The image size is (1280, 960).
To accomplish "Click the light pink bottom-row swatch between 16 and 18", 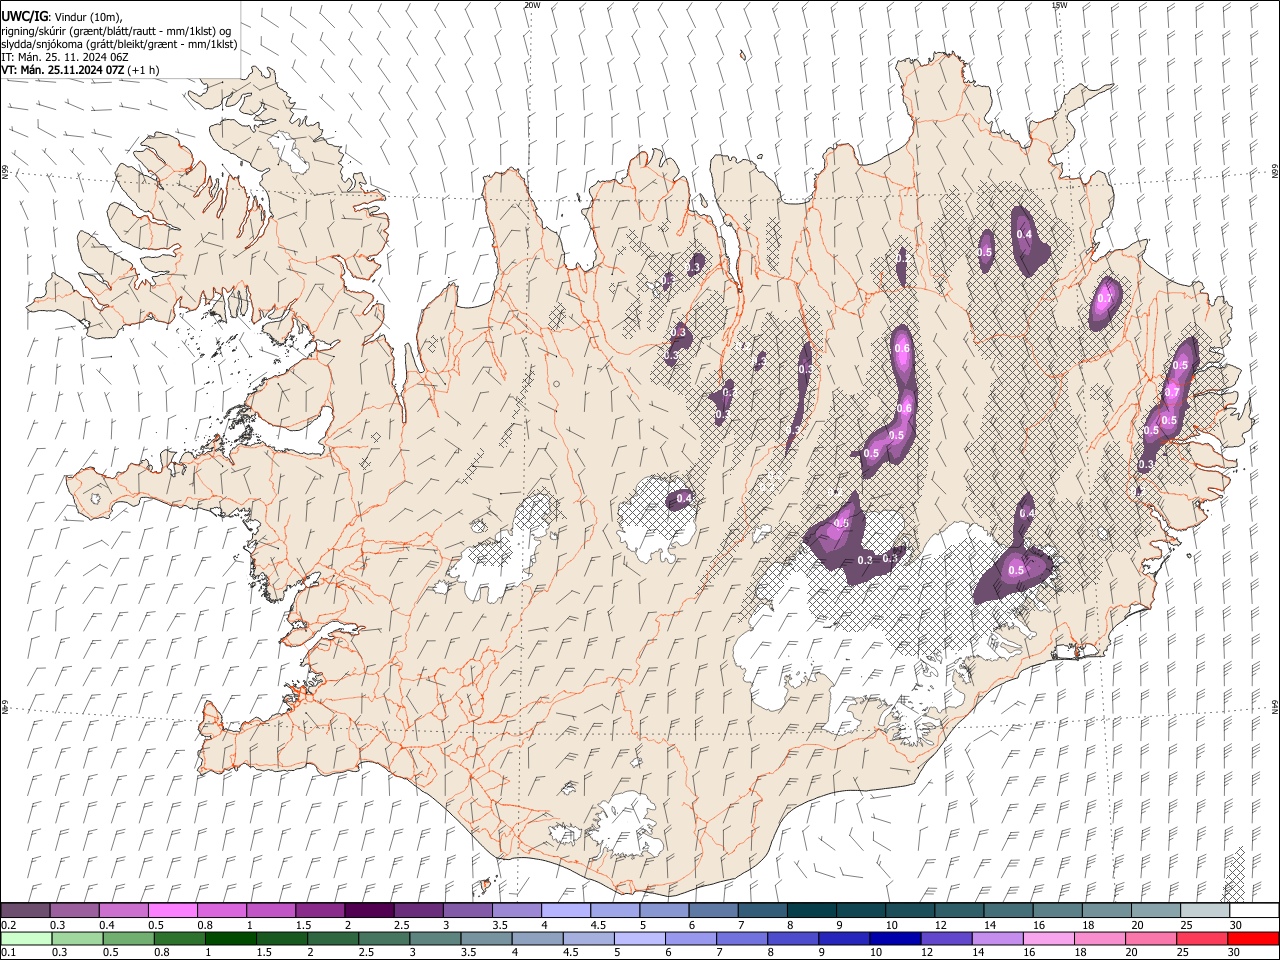I will [1049, 938].
